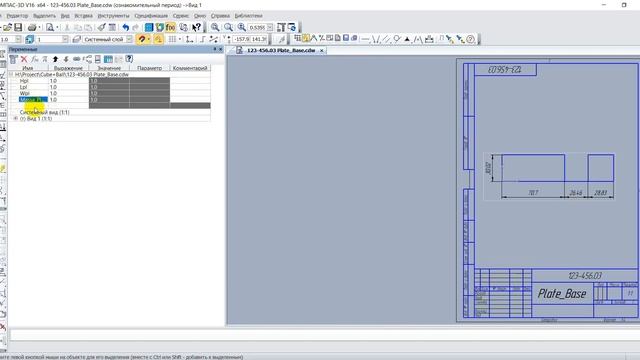Open the view number dropdown showing 1
Image resolution: width=640 pixels, height=360 pixels.
pyautogui.click(x=65, y=39)
